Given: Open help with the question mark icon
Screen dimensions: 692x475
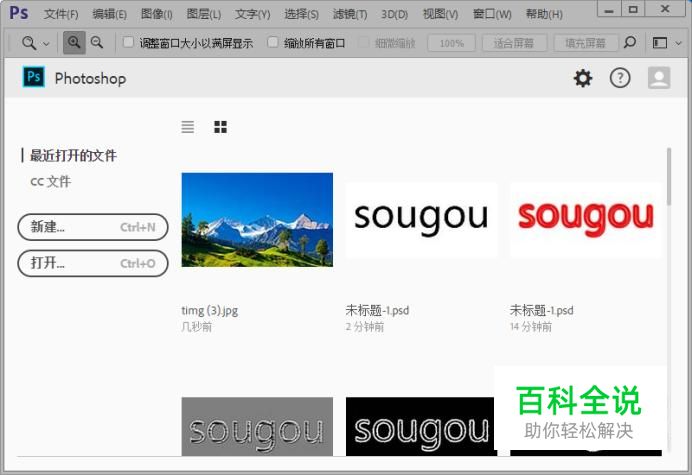Looking at the screenshot, I should pyautogui.click(x=620, y=78).
